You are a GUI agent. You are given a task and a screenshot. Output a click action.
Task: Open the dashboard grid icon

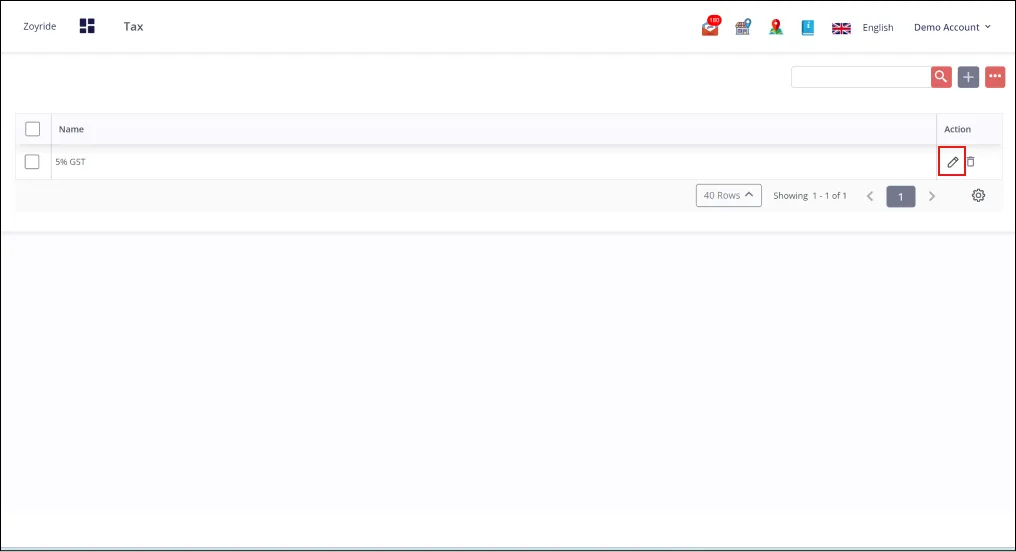click(x=87, y=26)
